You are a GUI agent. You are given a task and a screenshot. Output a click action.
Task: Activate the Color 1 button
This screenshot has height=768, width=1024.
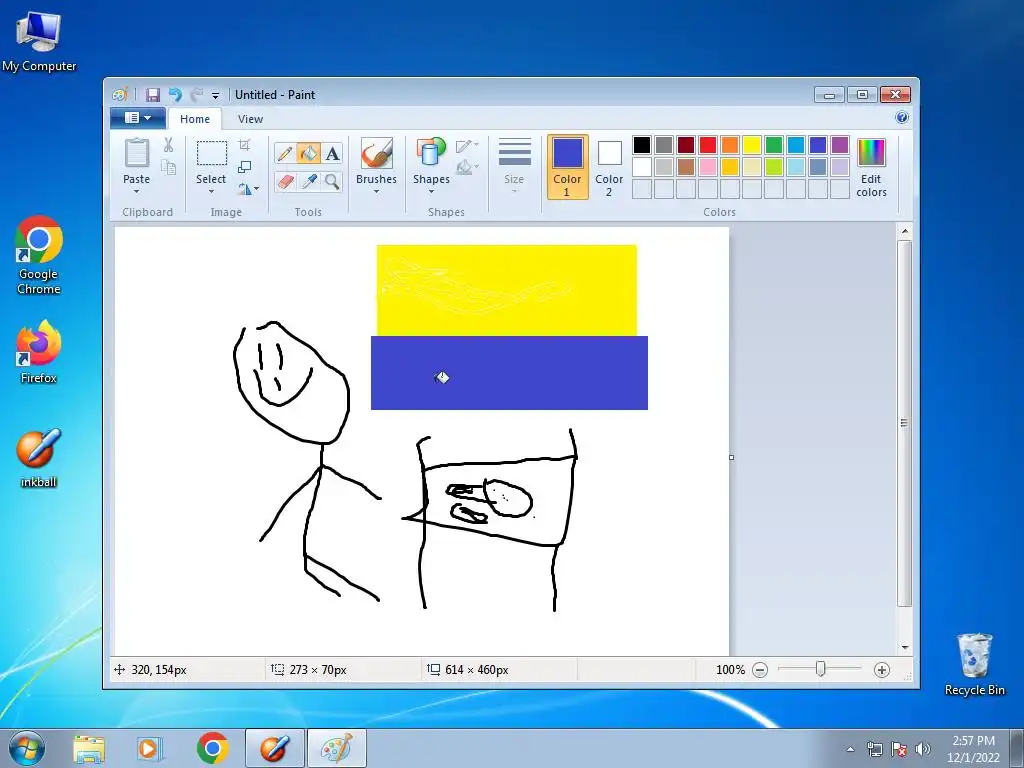(x=567, y=167)
